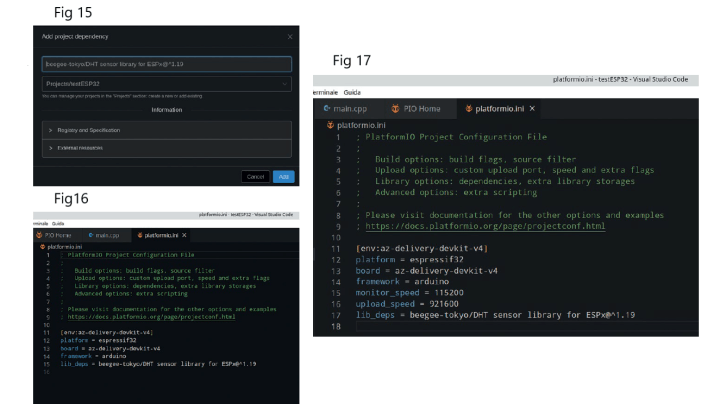The image size is (720, 404).
Task: Click the platformio.ini breadcrumb icon in Fig 17
Action: point(330,125)
